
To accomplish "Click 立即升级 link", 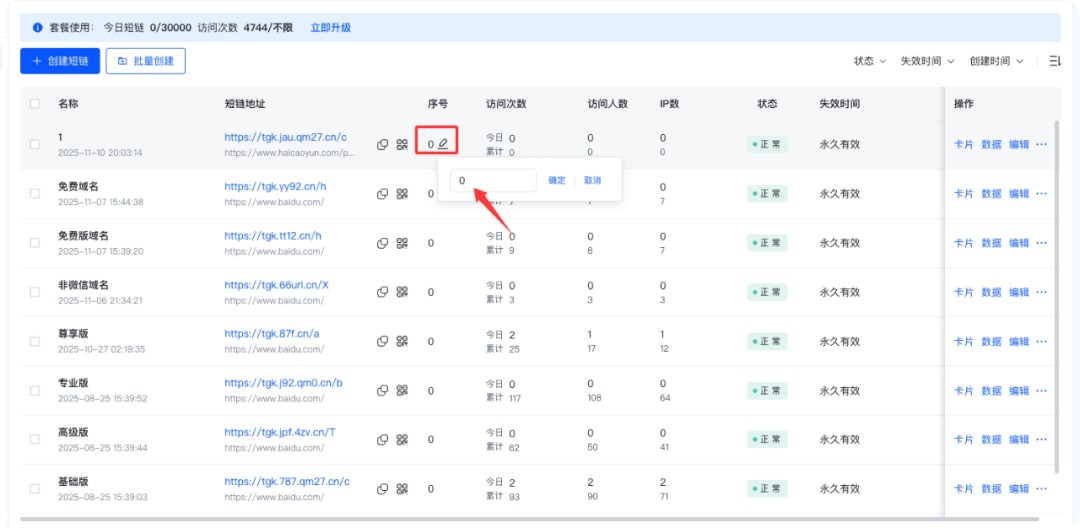I will [x=331, y=28].
